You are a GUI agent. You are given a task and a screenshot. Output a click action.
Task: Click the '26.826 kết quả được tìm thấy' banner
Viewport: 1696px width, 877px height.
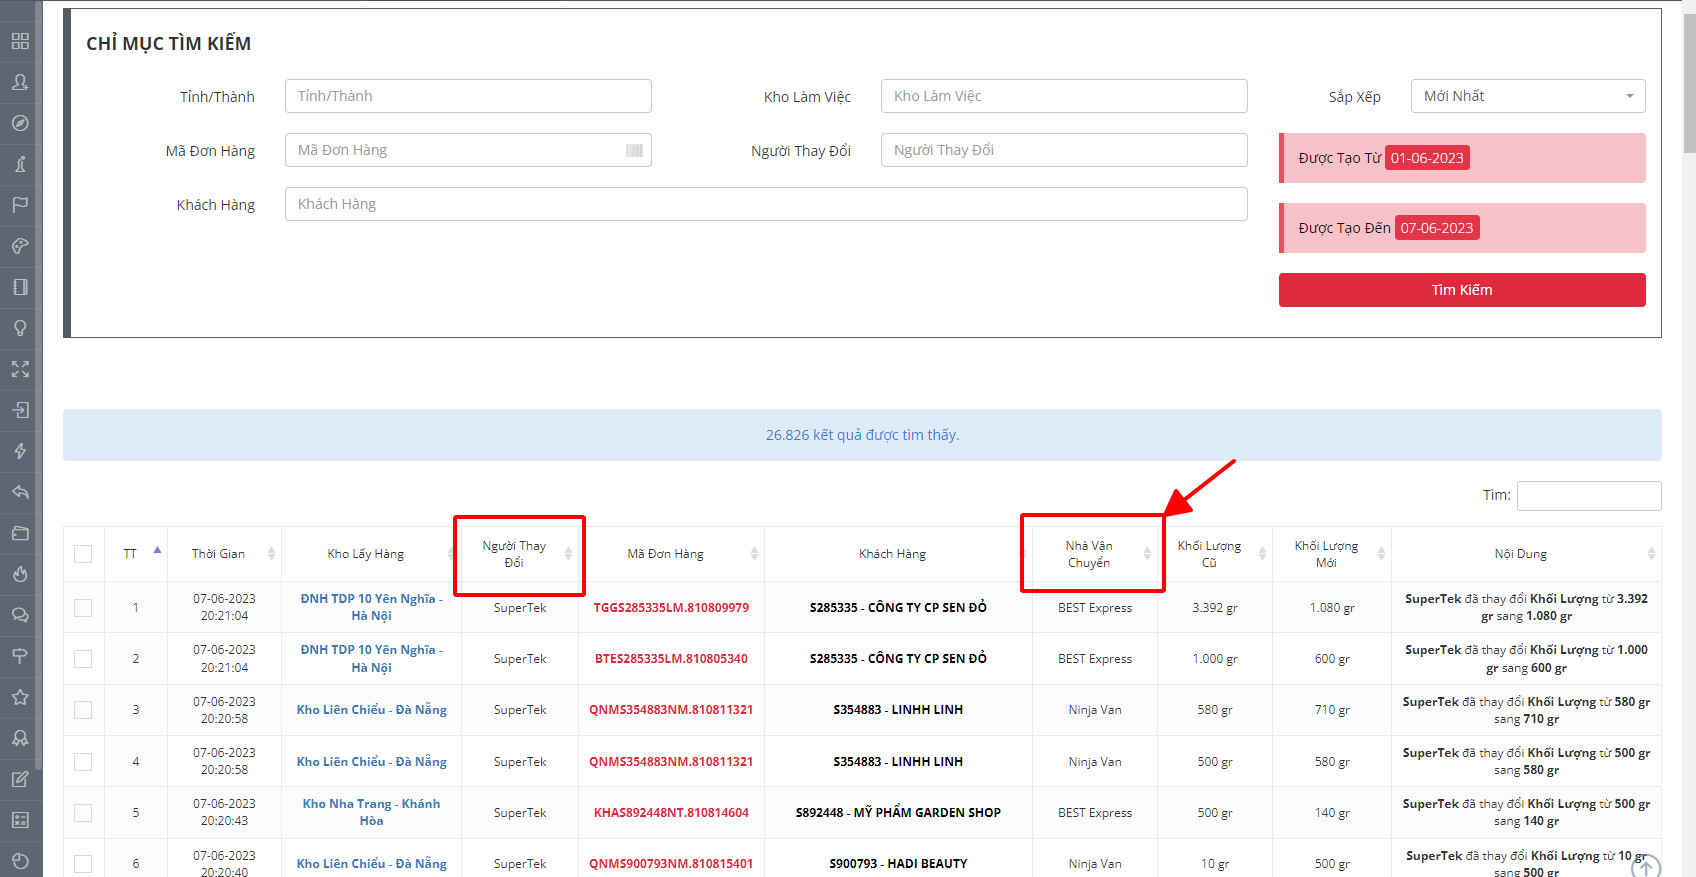pyautogui.click(x=862, y=435)
